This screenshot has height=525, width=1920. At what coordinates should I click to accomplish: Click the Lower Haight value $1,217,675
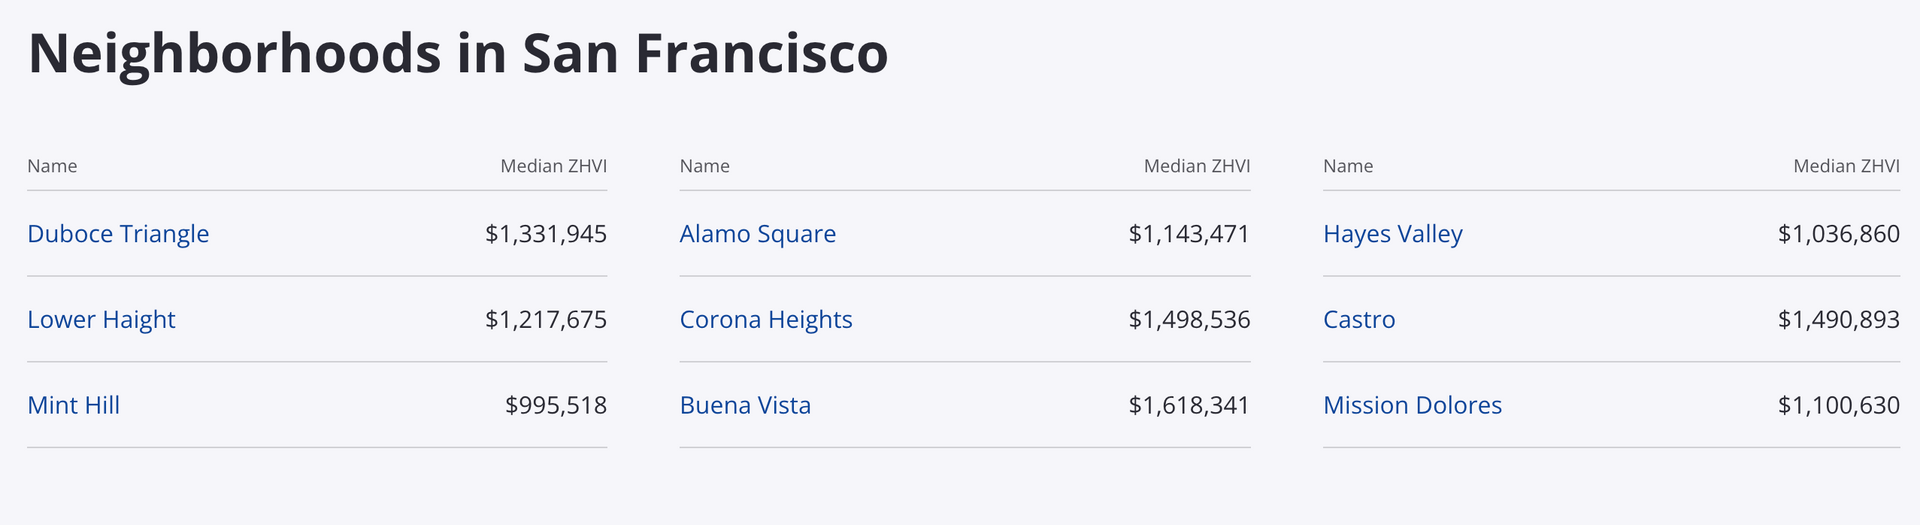point(546,320)
